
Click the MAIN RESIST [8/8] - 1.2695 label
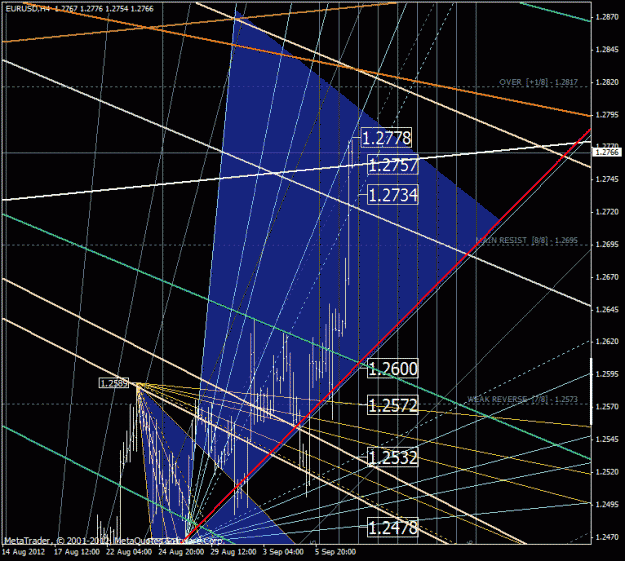pos(527,240)
